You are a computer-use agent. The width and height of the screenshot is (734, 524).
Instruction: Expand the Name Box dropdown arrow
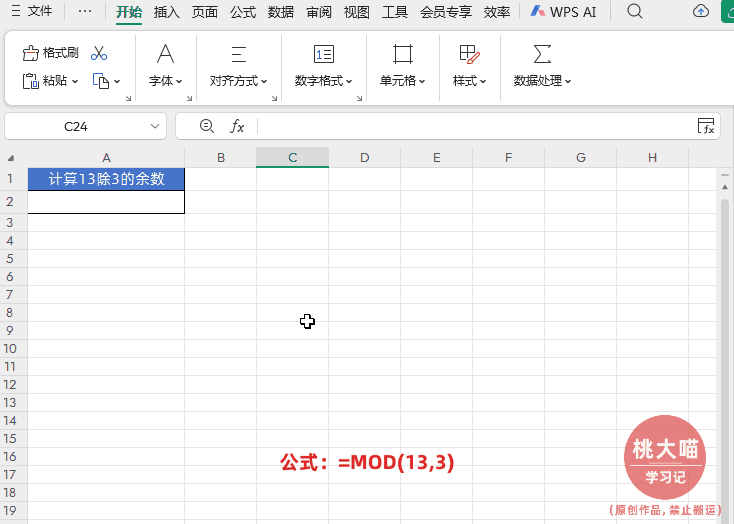[155, 126]
